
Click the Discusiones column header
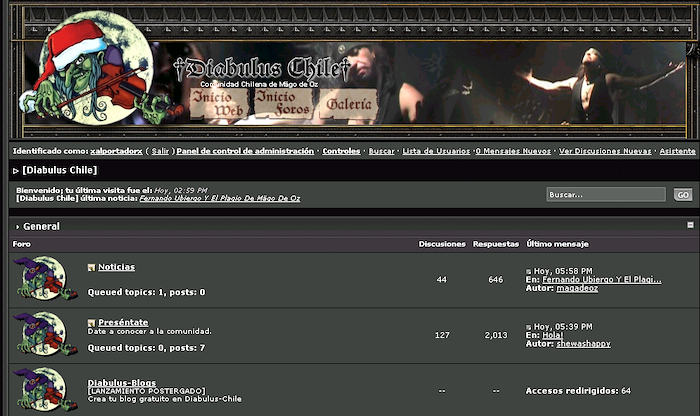coord(442,244)
